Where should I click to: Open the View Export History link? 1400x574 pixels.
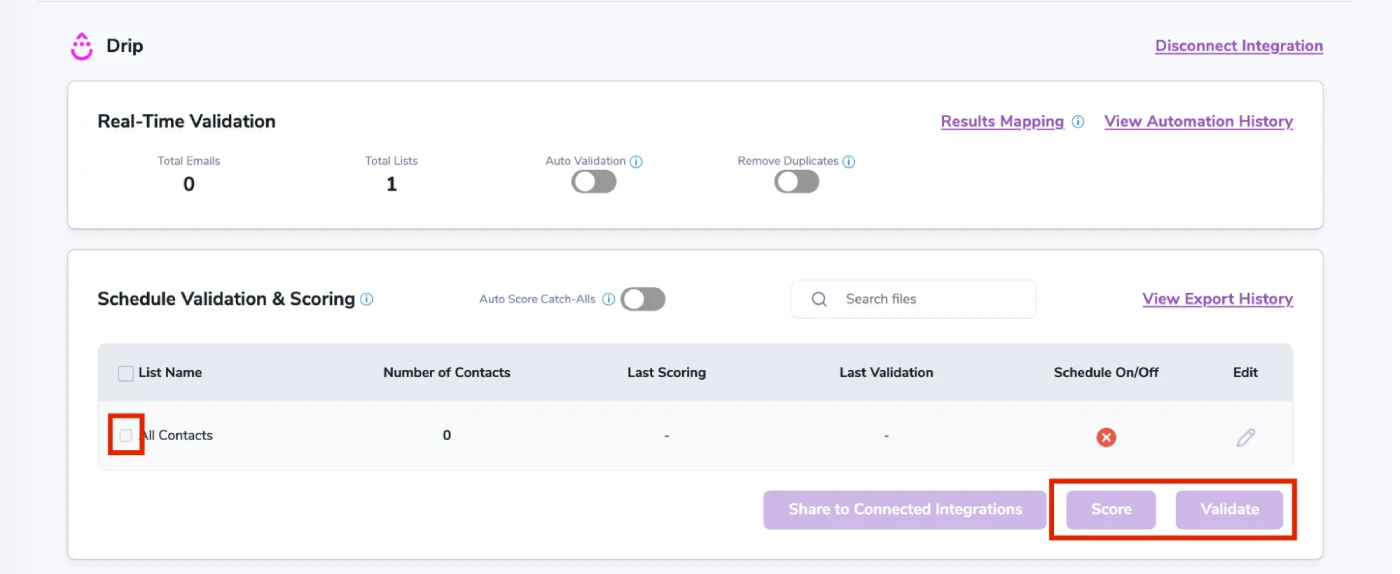click(1217, 299)
